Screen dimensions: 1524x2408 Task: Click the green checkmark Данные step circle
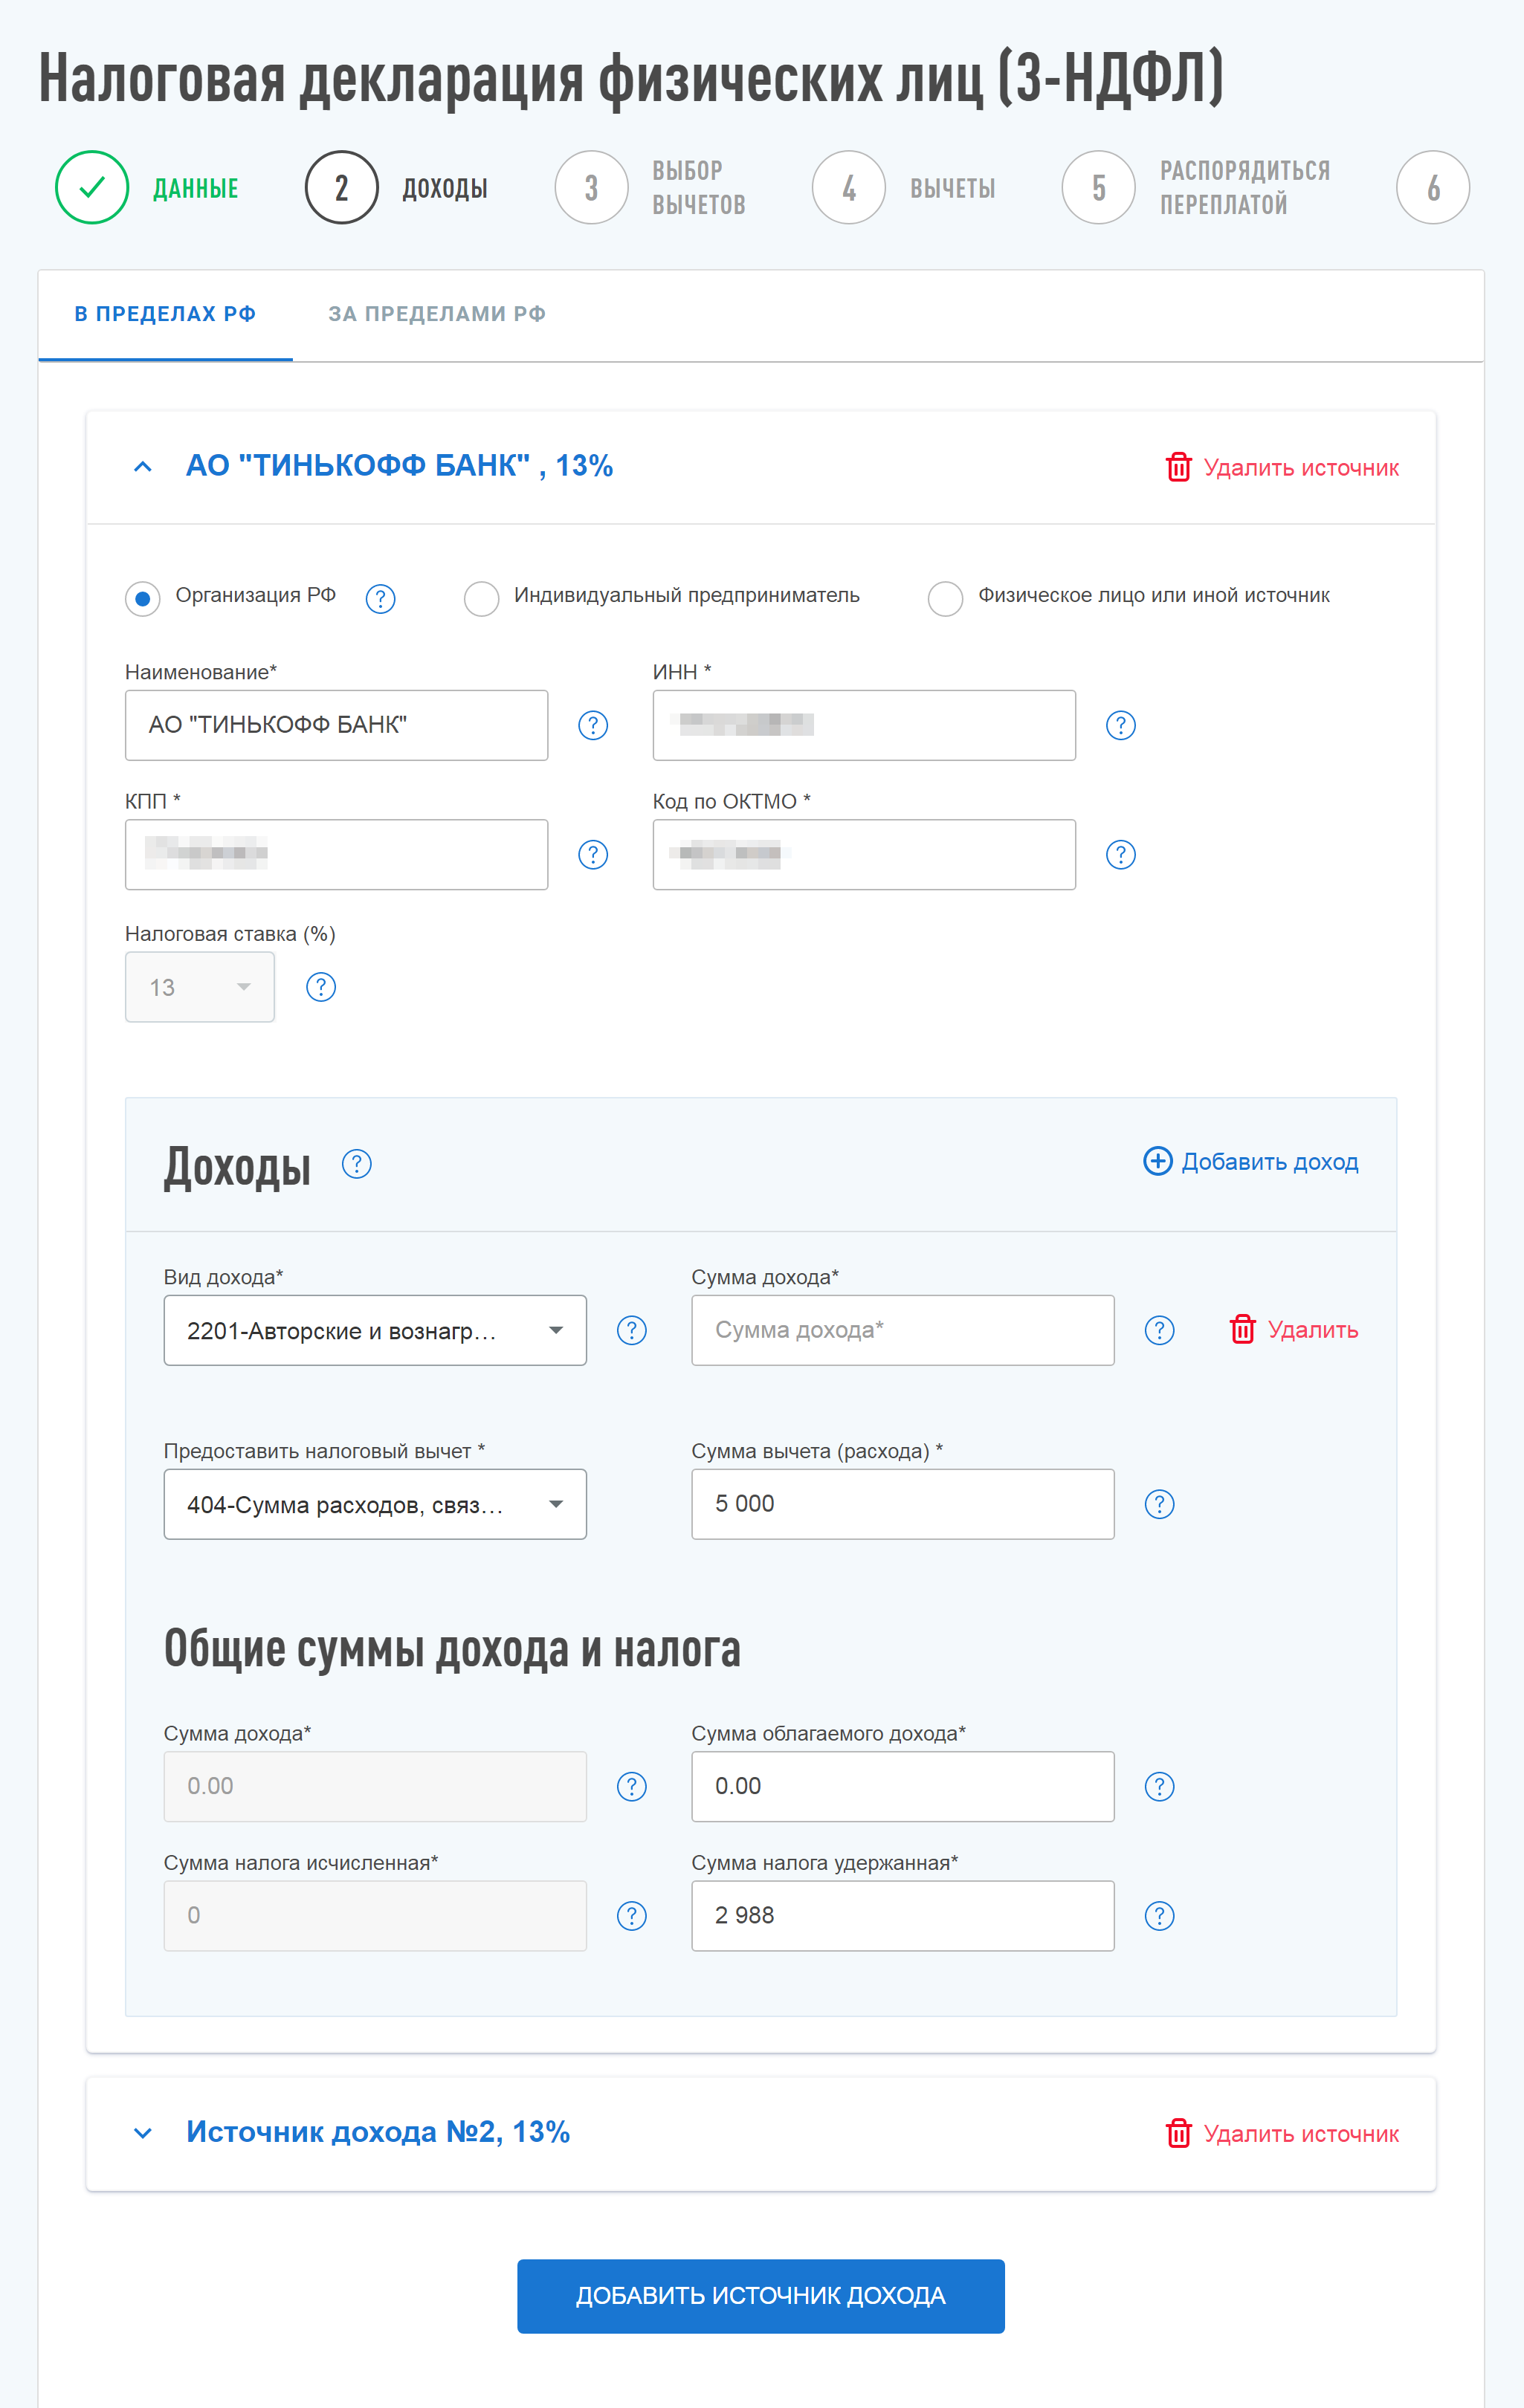coord(92,187)
